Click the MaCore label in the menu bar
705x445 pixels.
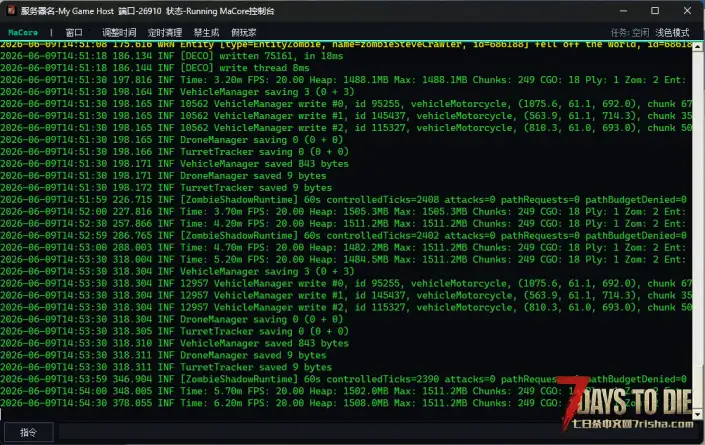click(23, 32)
